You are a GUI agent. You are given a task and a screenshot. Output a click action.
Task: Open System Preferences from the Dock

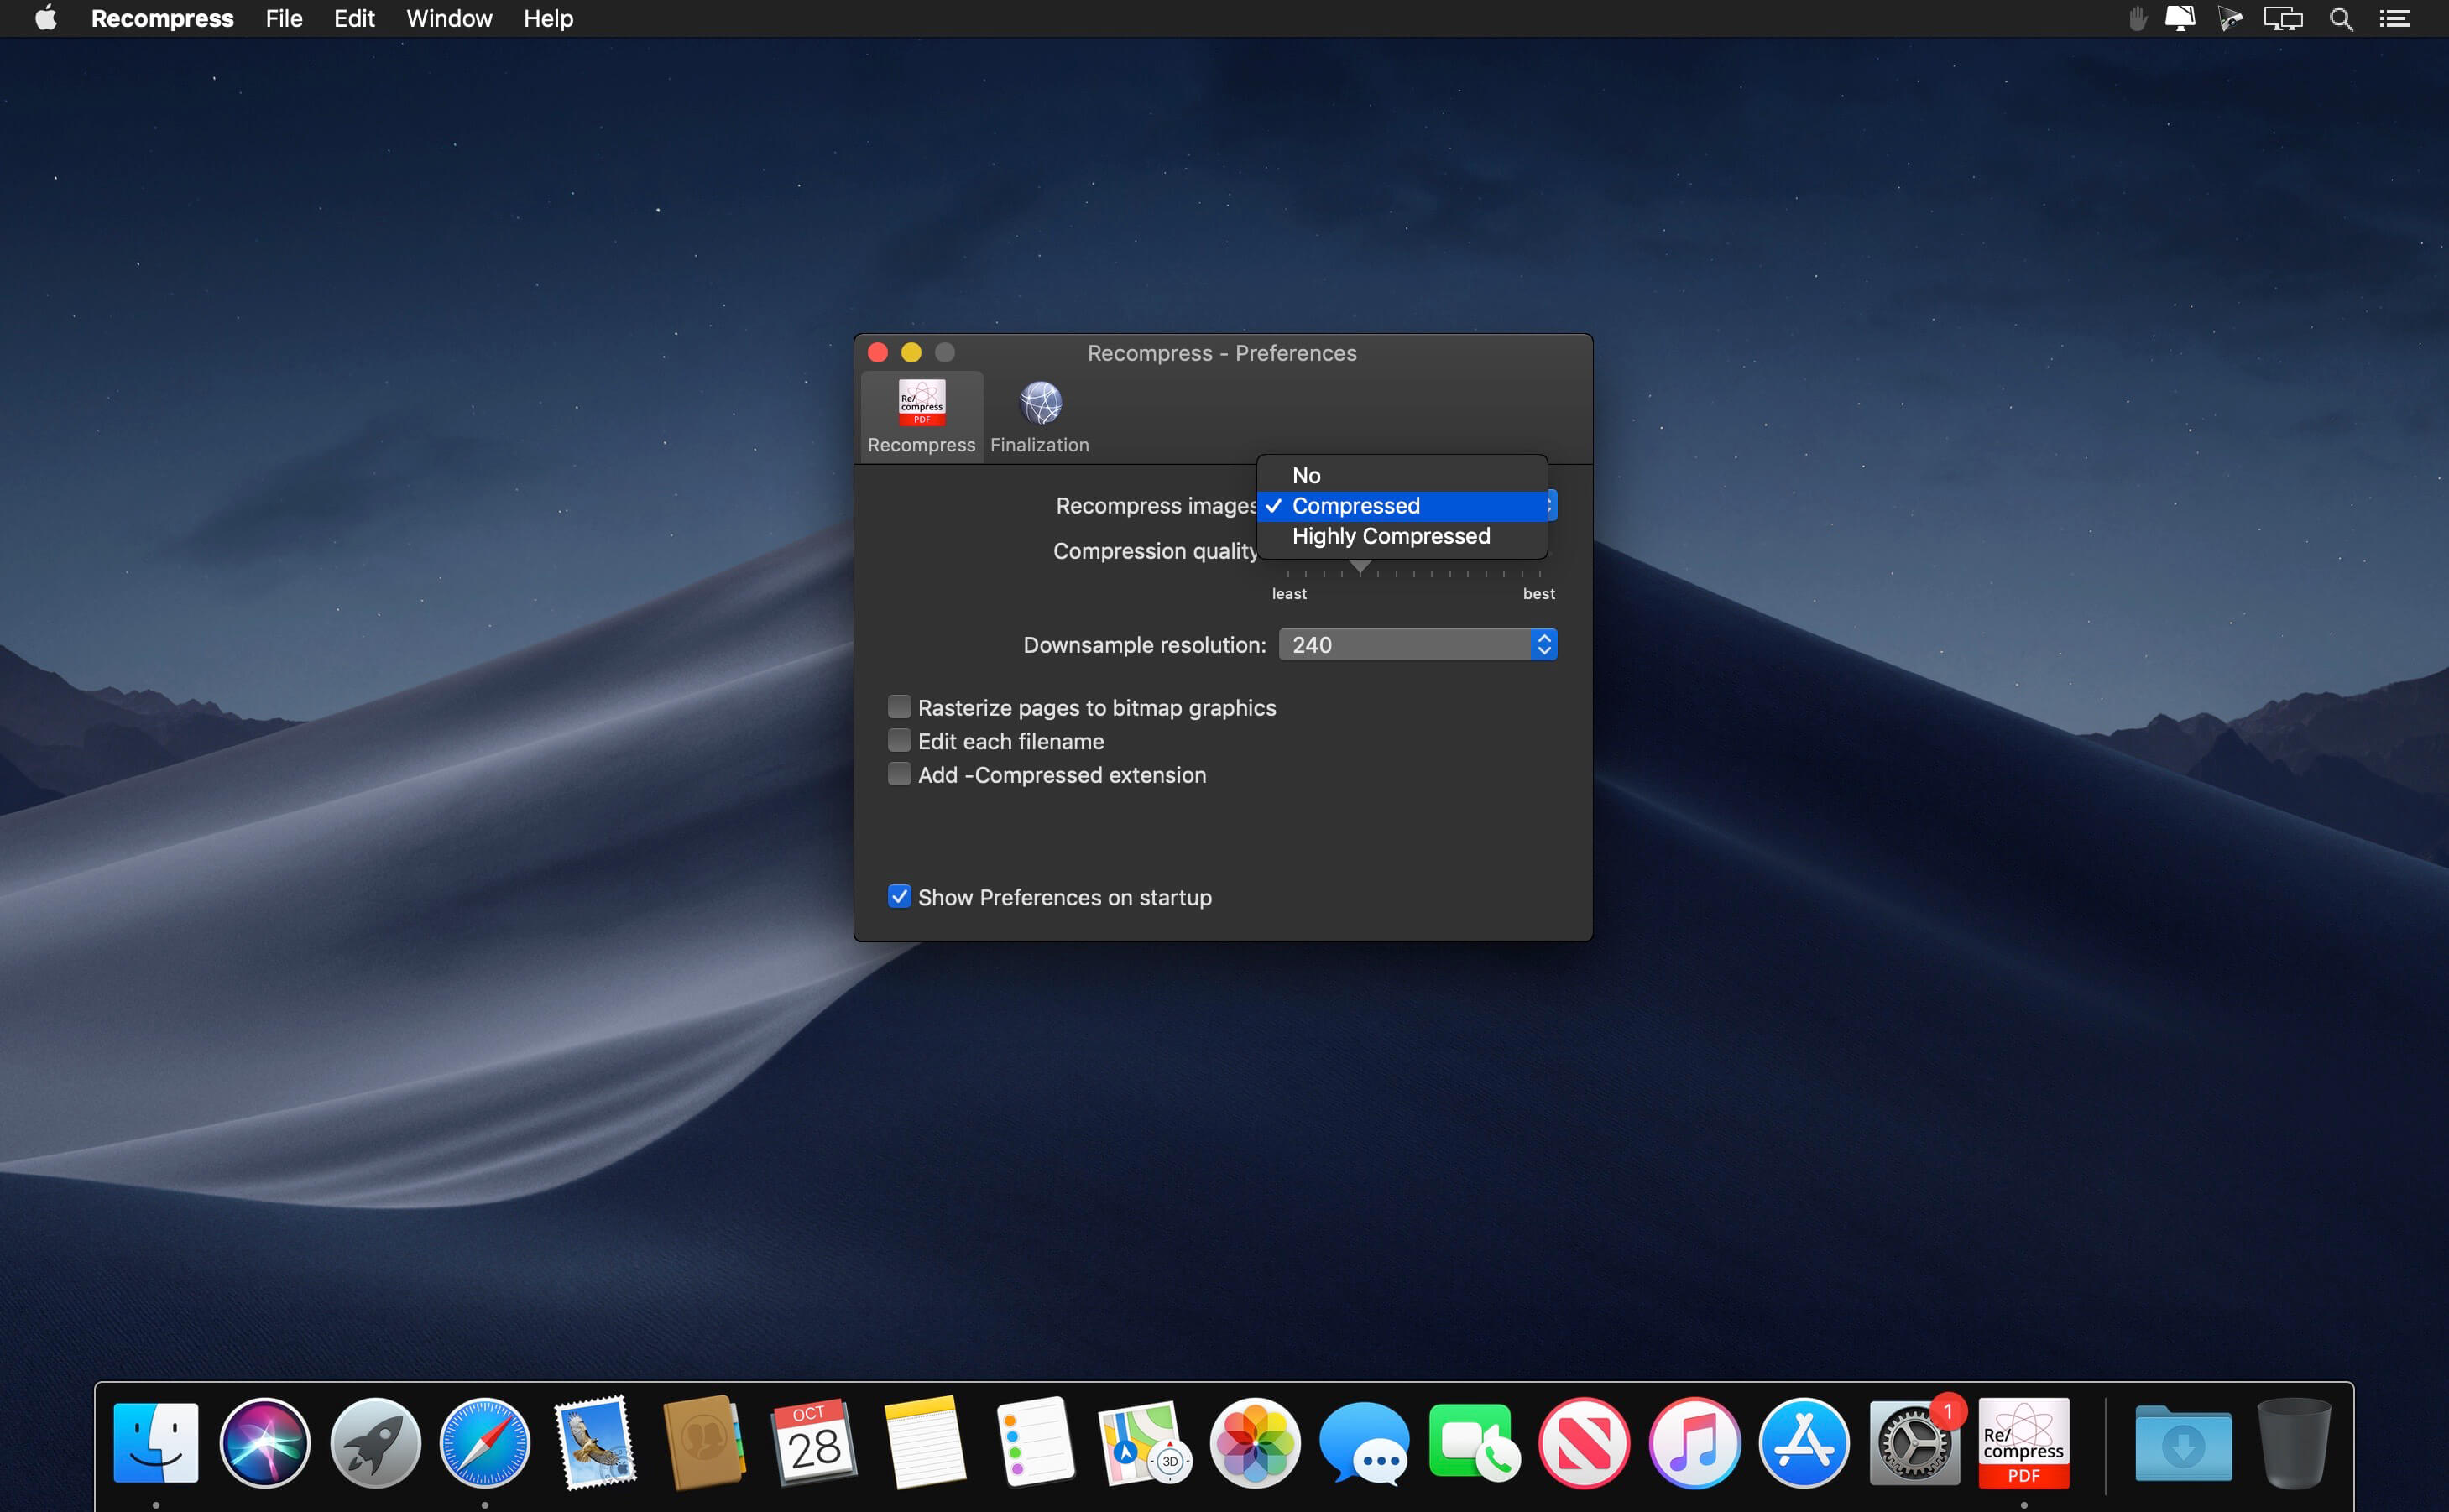1913,1442
